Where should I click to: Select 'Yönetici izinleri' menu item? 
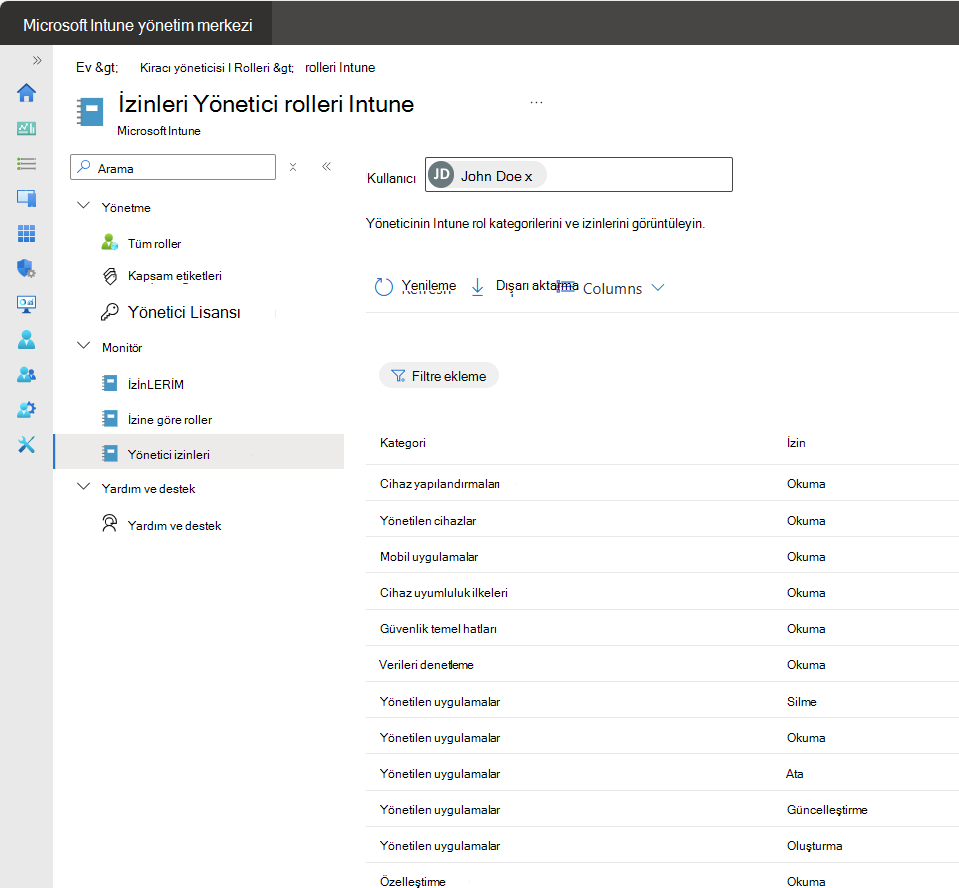click(199, 452)
